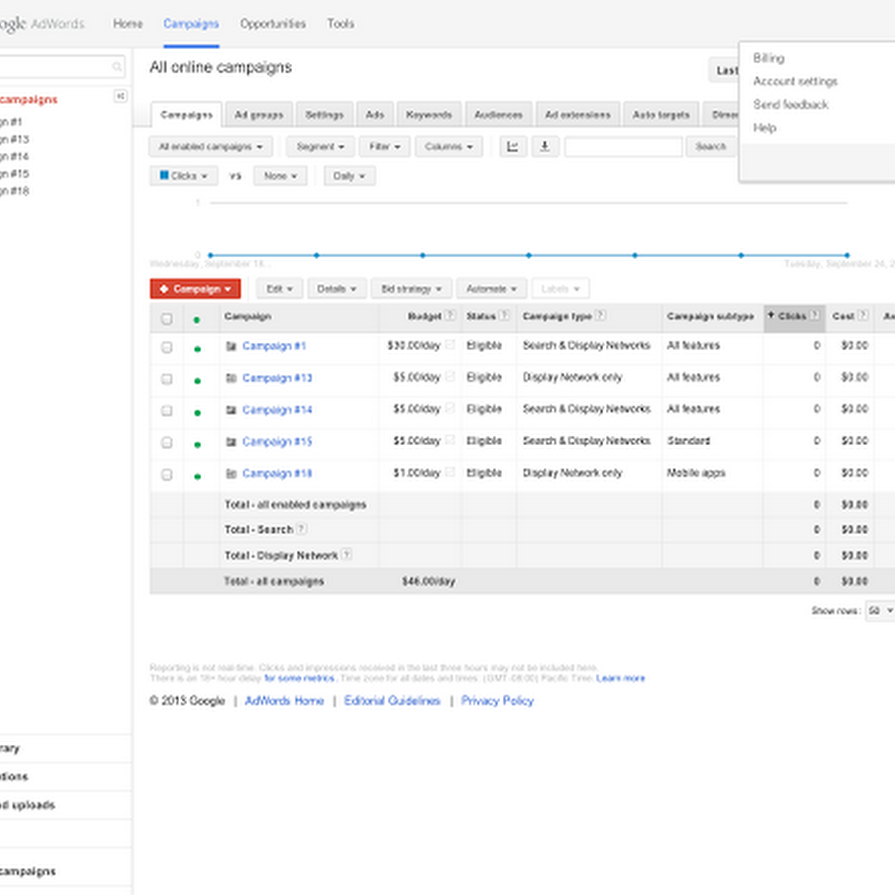Click the green status dot for Campaign #1
Screen dimensions: 895x895
pyautogui.click(x=197, y=349)
